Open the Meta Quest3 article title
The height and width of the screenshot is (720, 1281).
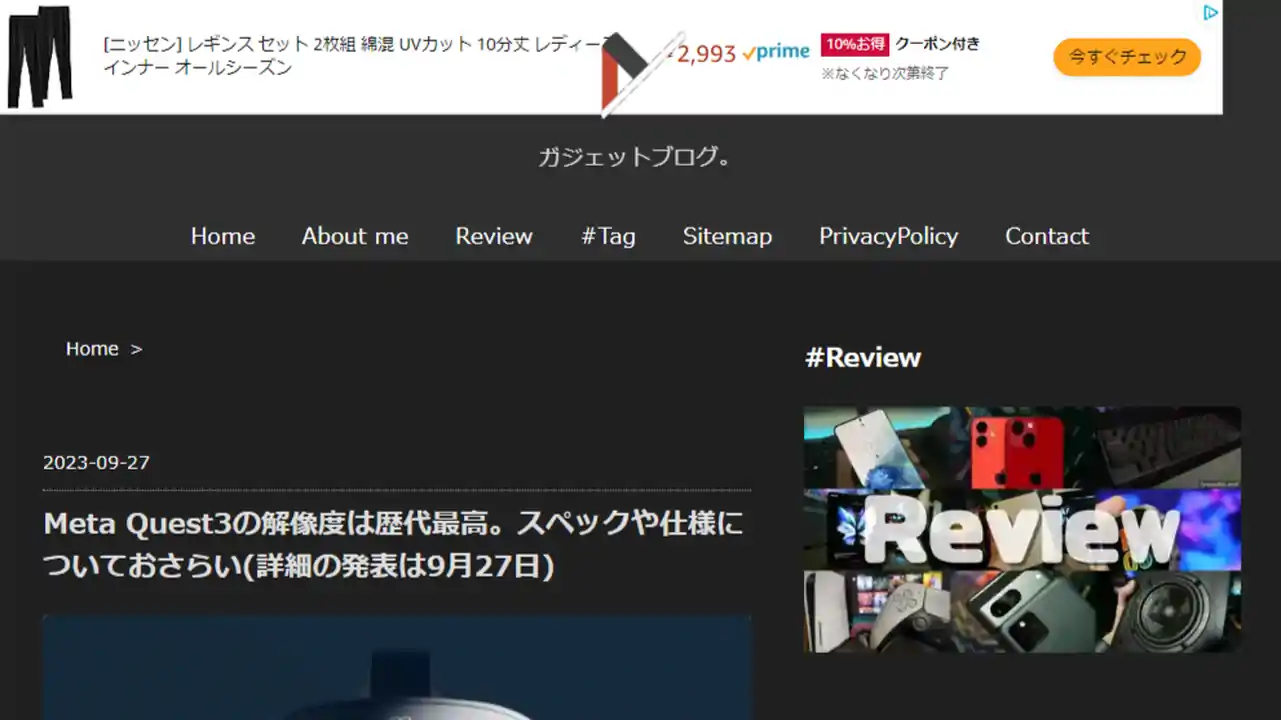(x=394, y=544)
